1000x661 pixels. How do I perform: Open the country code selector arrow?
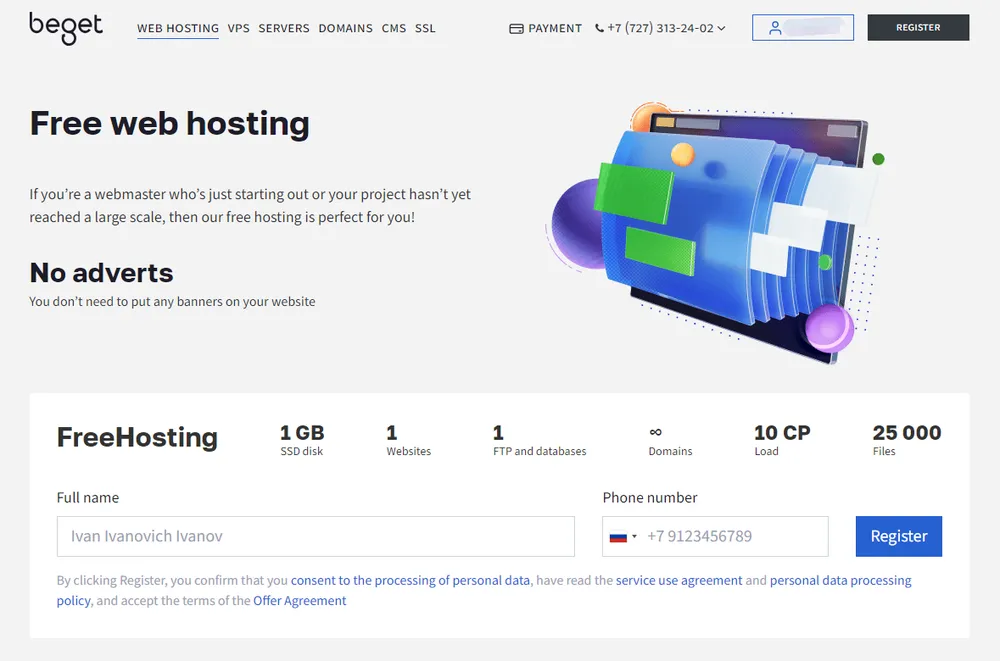coord(634,537)
